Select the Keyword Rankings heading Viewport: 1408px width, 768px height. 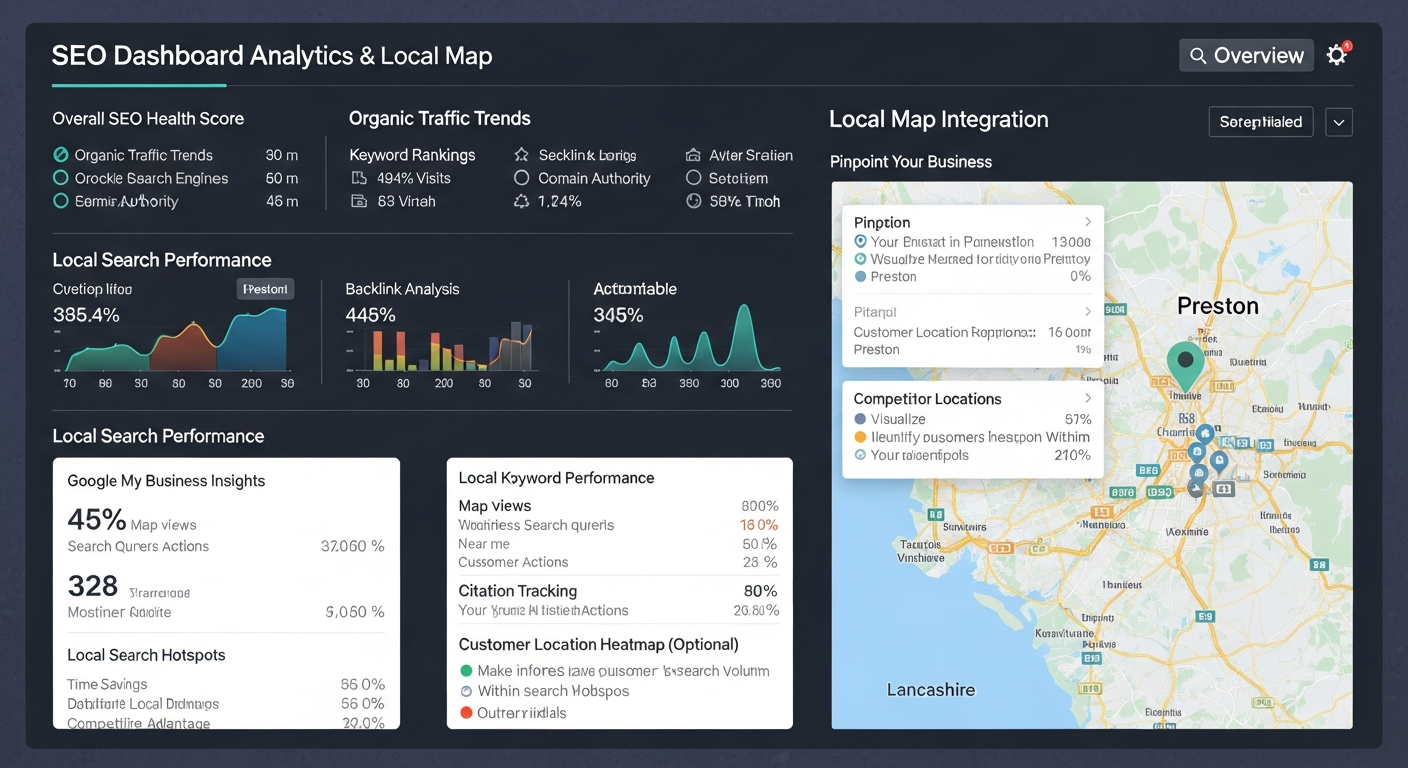click(412, 155)
